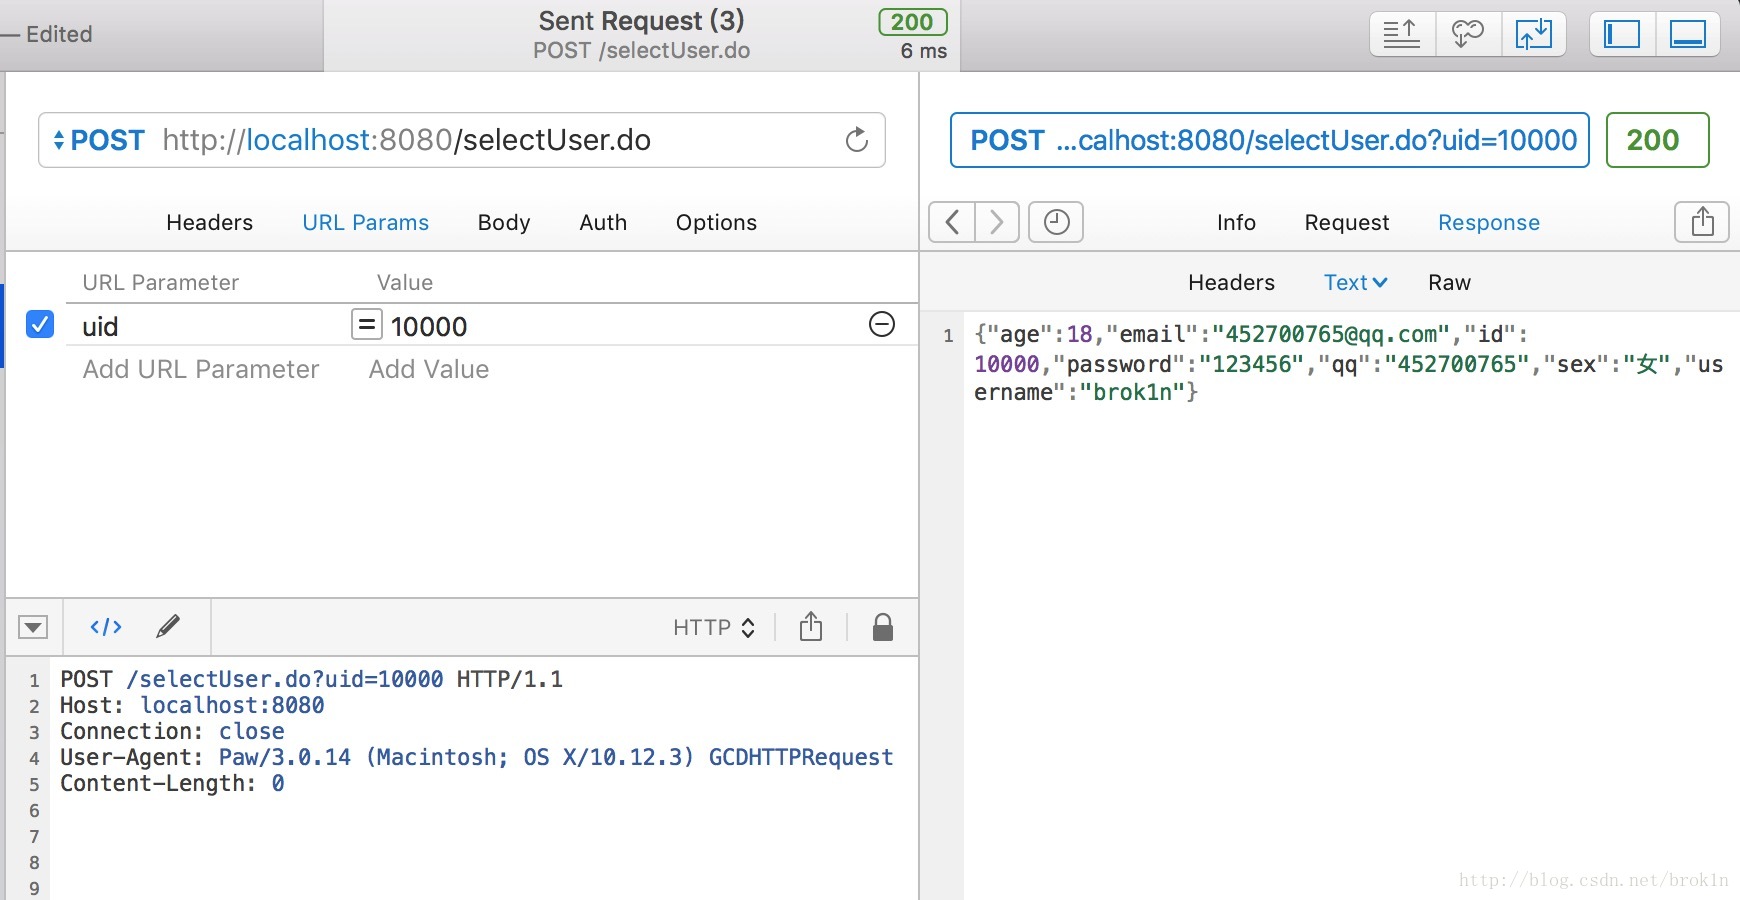This screenshot has height=900, width=1740.
Task: Click the small 200 badge in the title bar
Action: pos(912,22)
